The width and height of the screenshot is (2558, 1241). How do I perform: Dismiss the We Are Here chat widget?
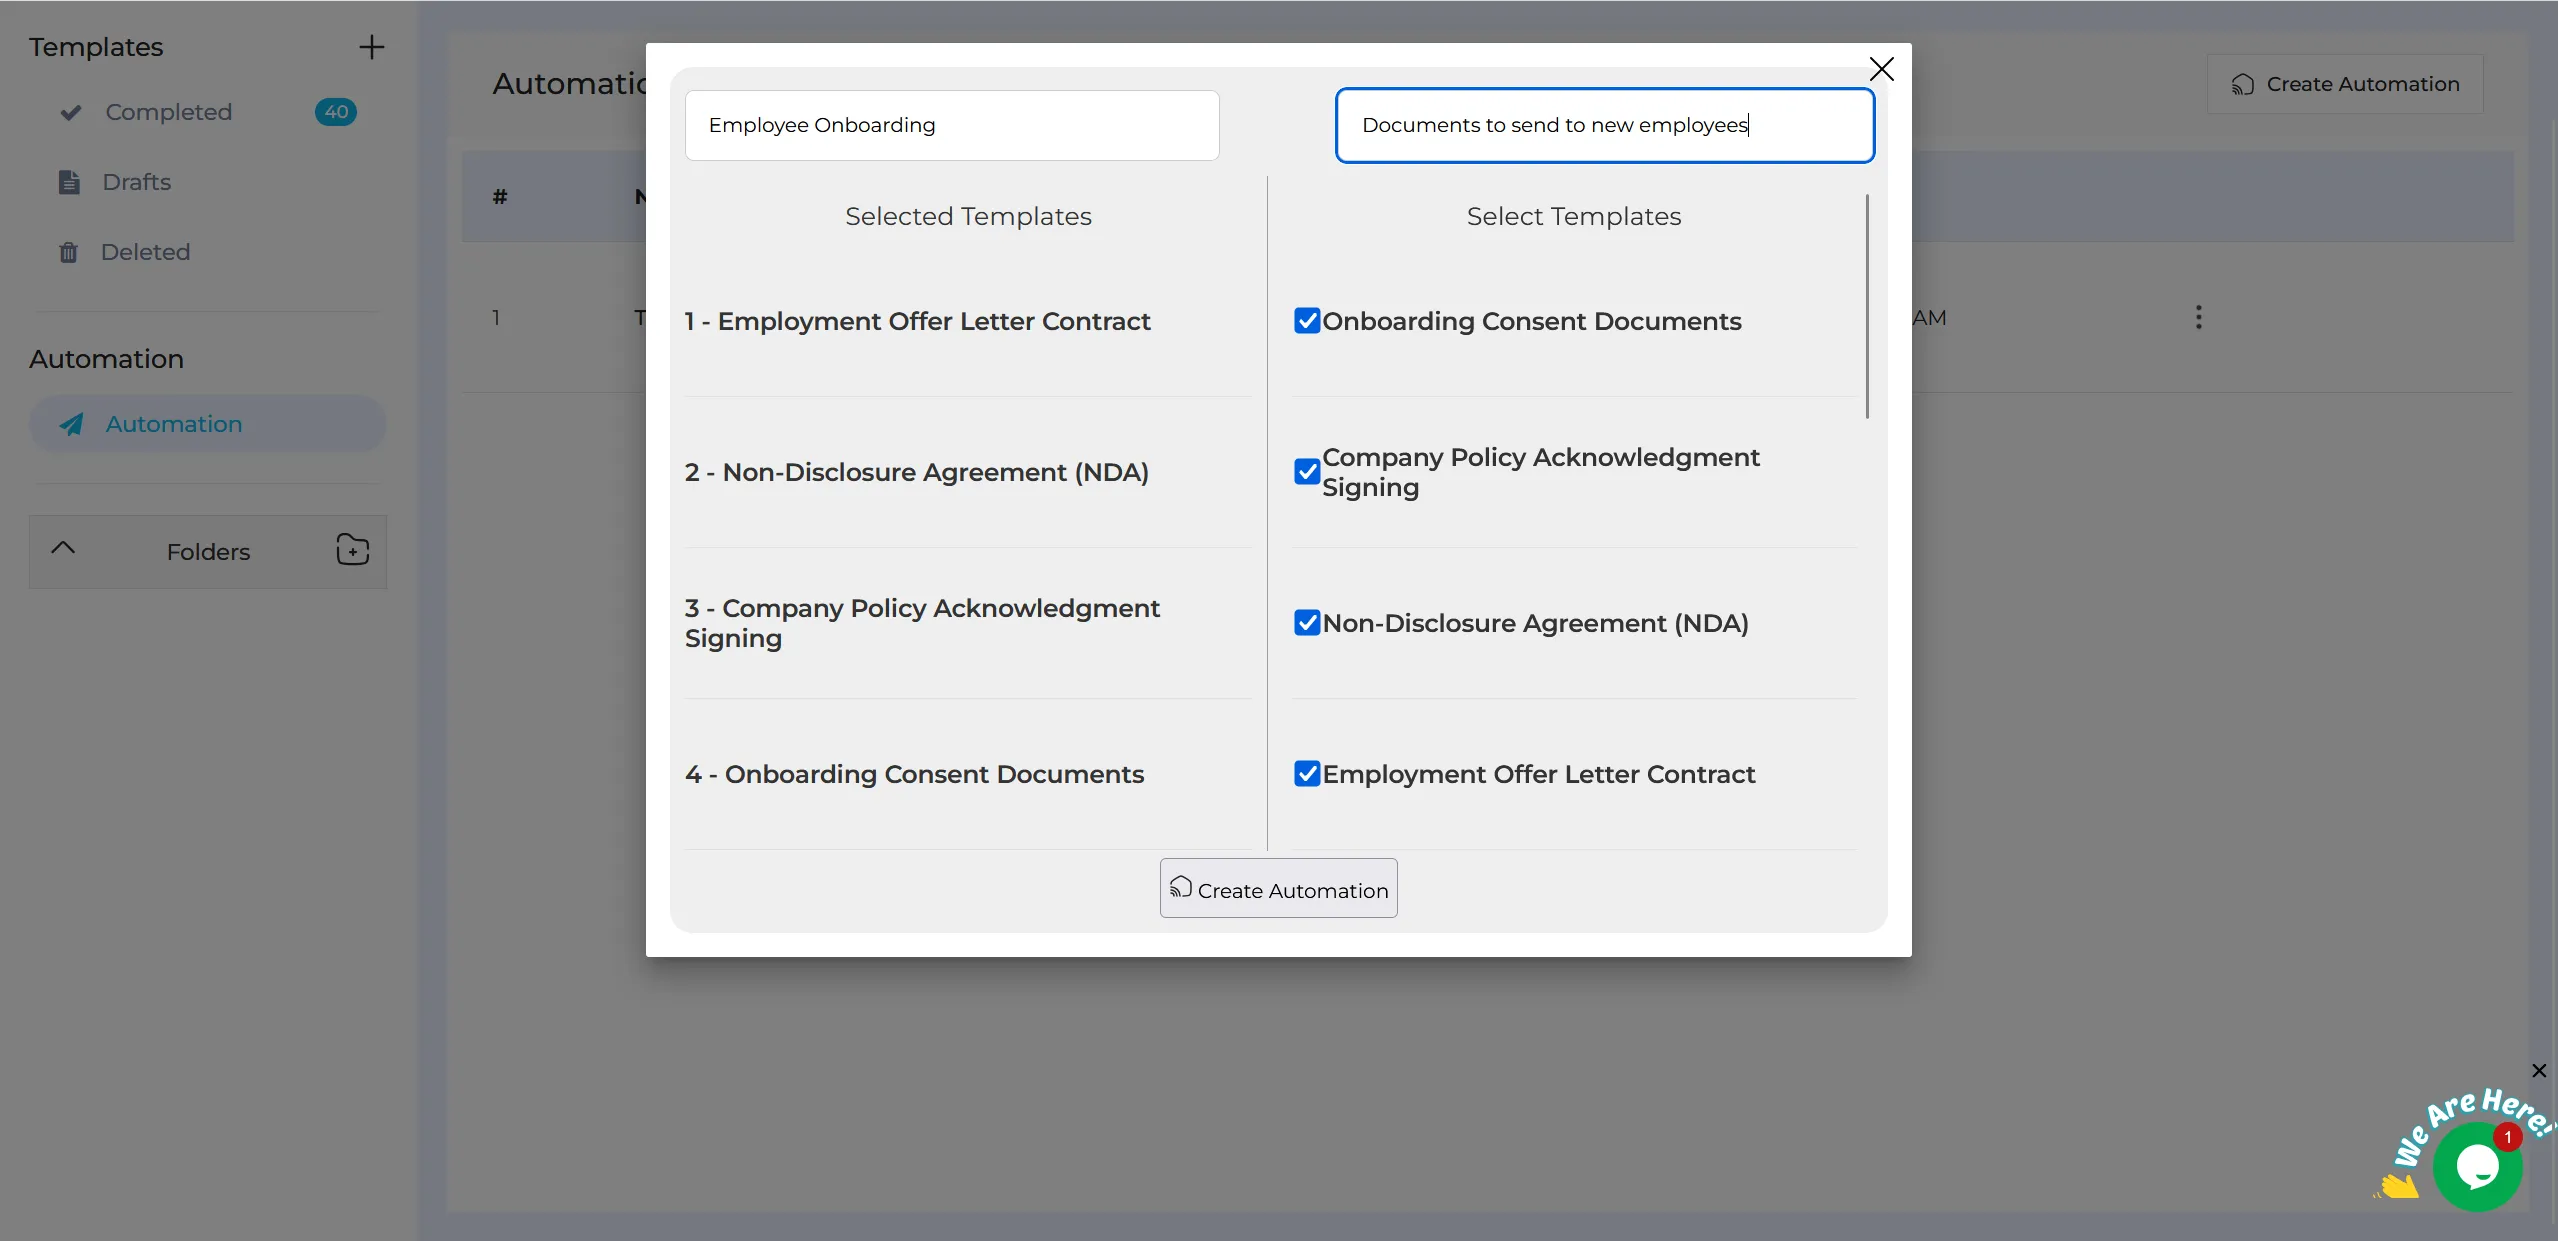[2538, 1071]
